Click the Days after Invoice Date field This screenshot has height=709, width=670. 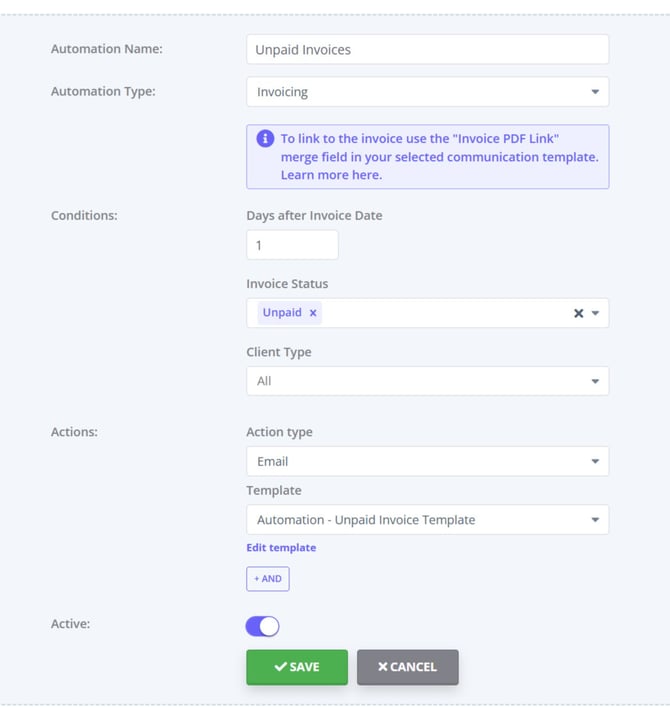pos(292,245)
